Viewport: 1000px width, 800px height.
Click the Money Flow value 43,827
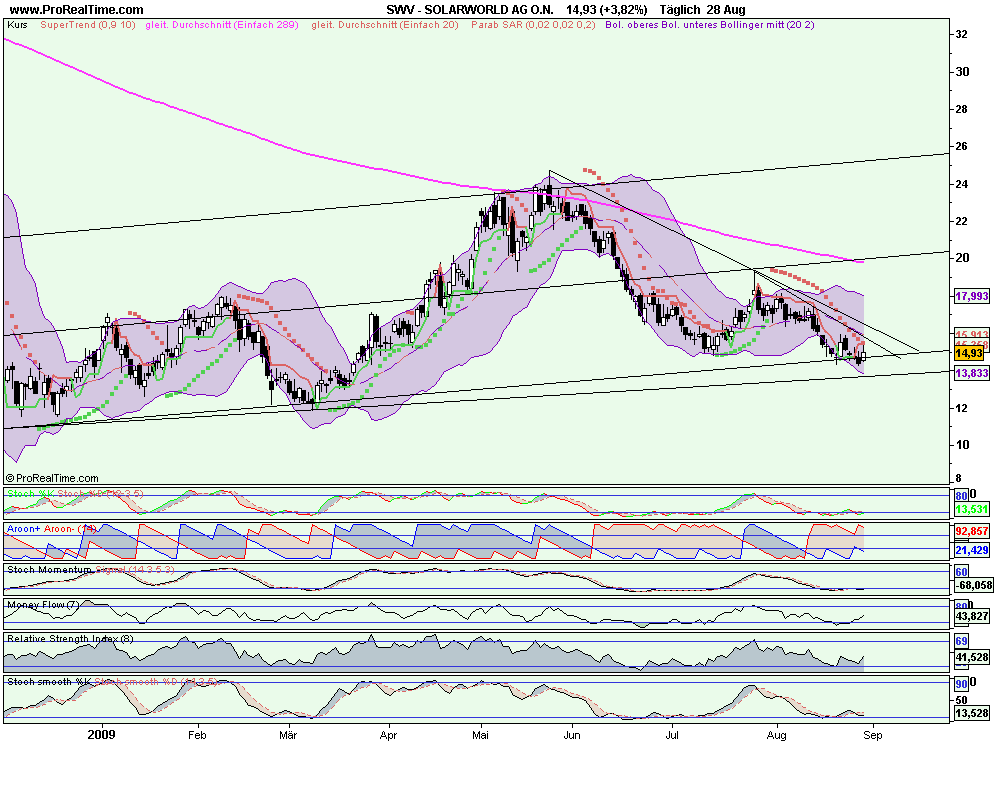(x=971, y=616)
